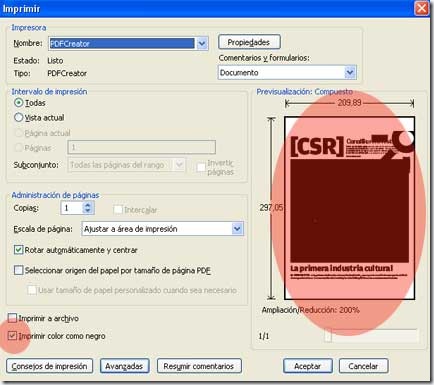Toggle Usar tamaño de papel personalizado checkbox
Viewport: 434px width, 385px height.
click(x=32, y=290)
